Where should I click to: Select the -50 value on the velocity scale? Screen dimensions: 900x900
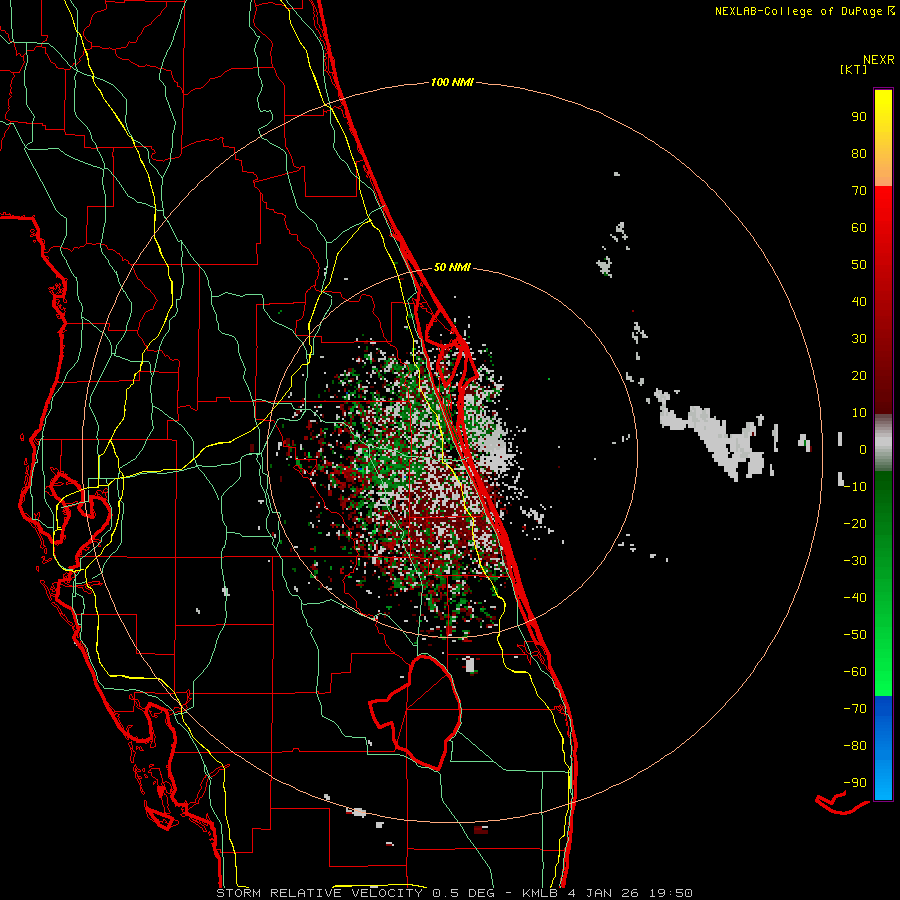coord(855,634)
